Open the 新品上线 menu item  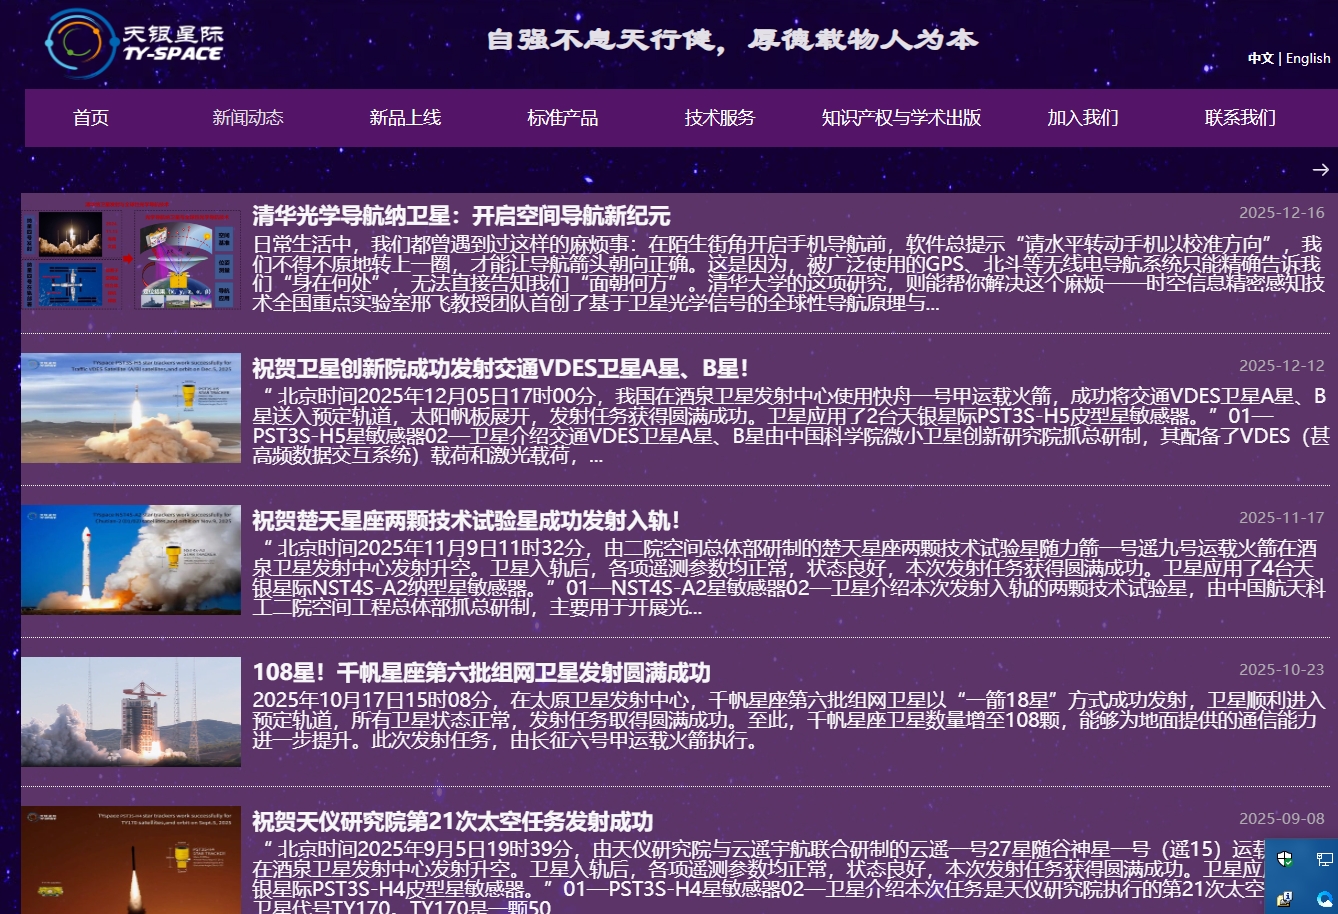(x=405, y=118)
